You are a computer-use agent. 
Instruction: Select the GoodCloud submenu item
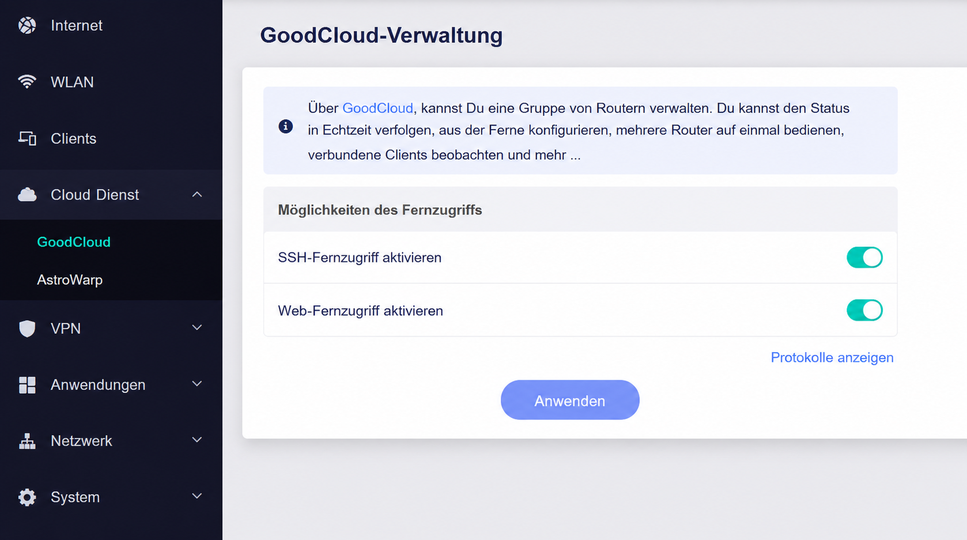pos(74,242)
